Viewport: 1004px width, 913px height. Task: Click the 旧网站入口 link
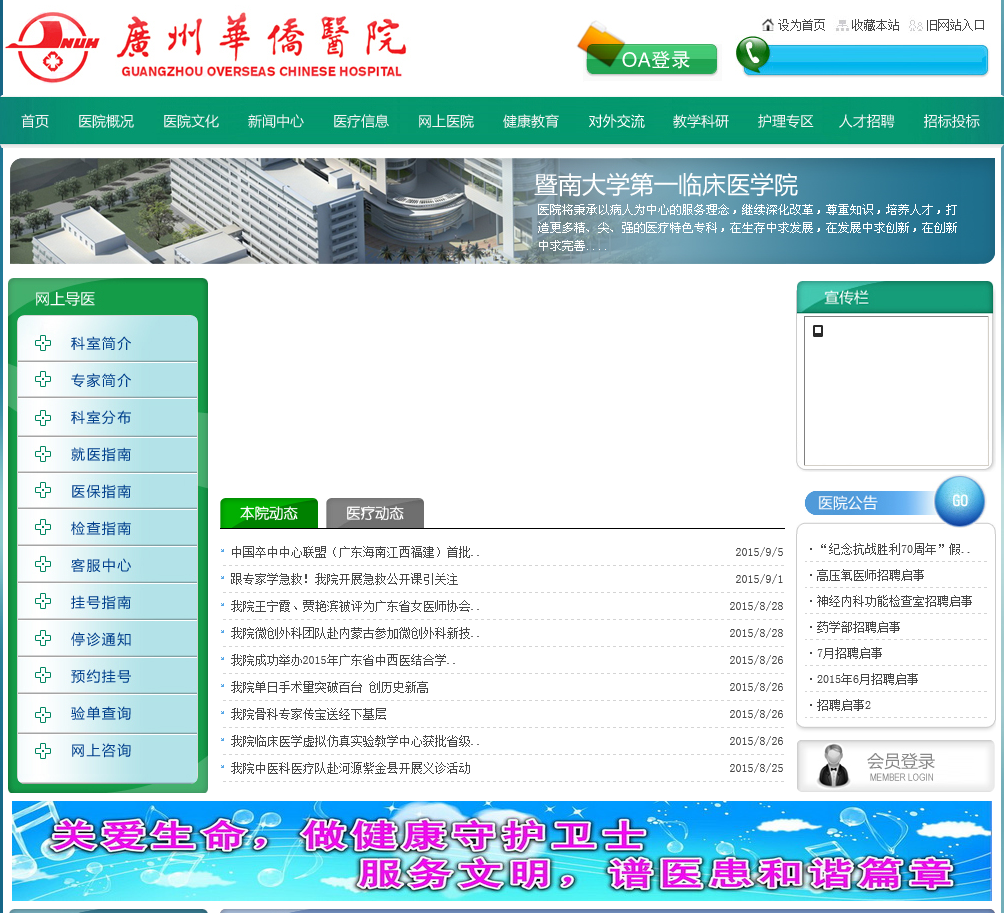click(955, 26)
